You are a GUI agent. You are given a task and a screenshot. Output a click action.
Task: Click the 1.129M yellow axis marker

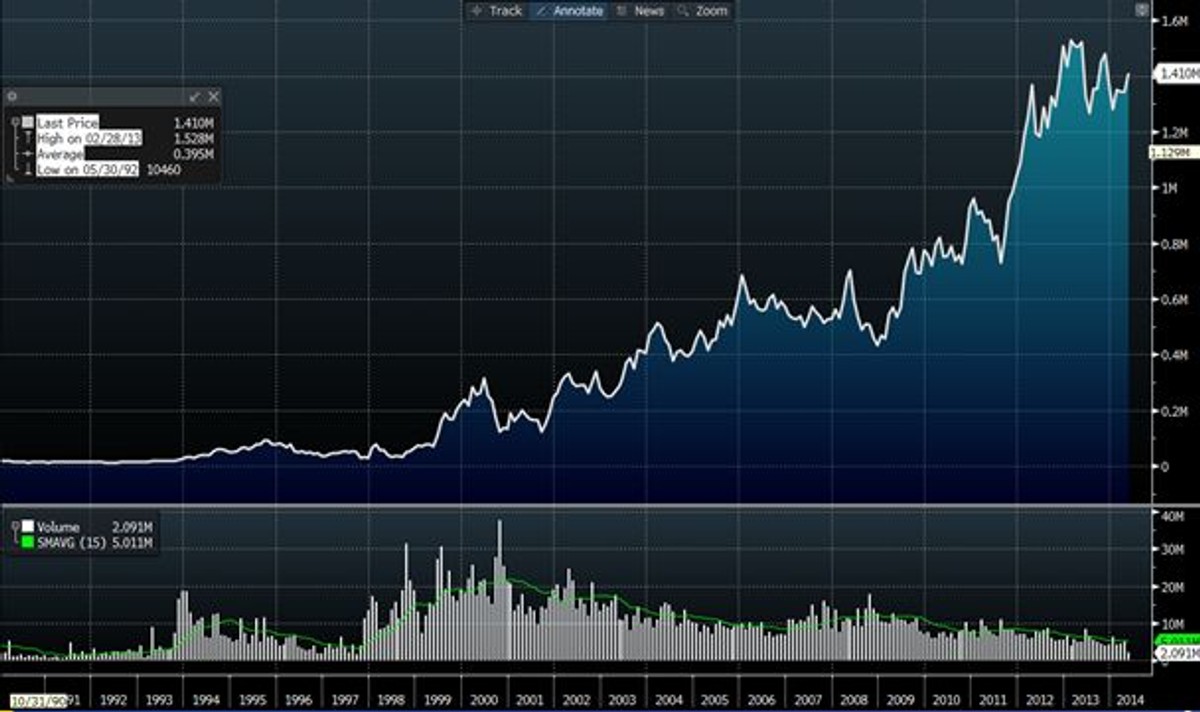coord(1171,152)
